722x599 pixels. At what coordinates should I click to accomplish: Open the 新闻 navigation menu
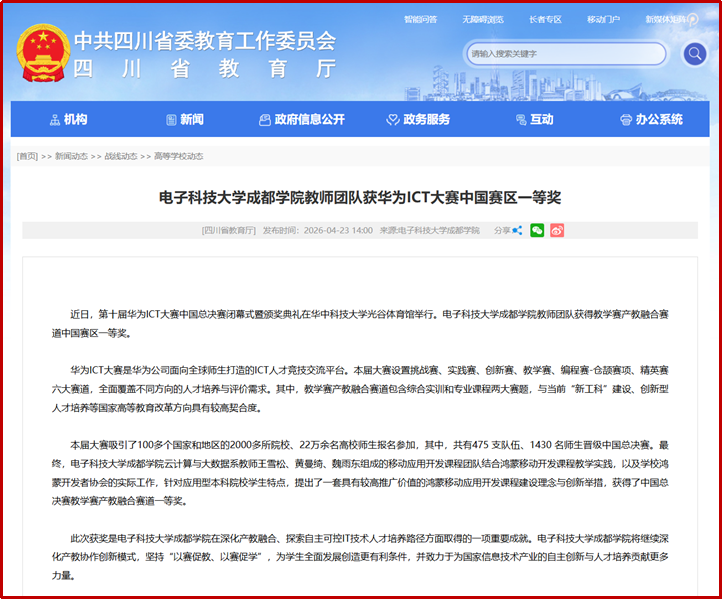[x=185, y=119]
